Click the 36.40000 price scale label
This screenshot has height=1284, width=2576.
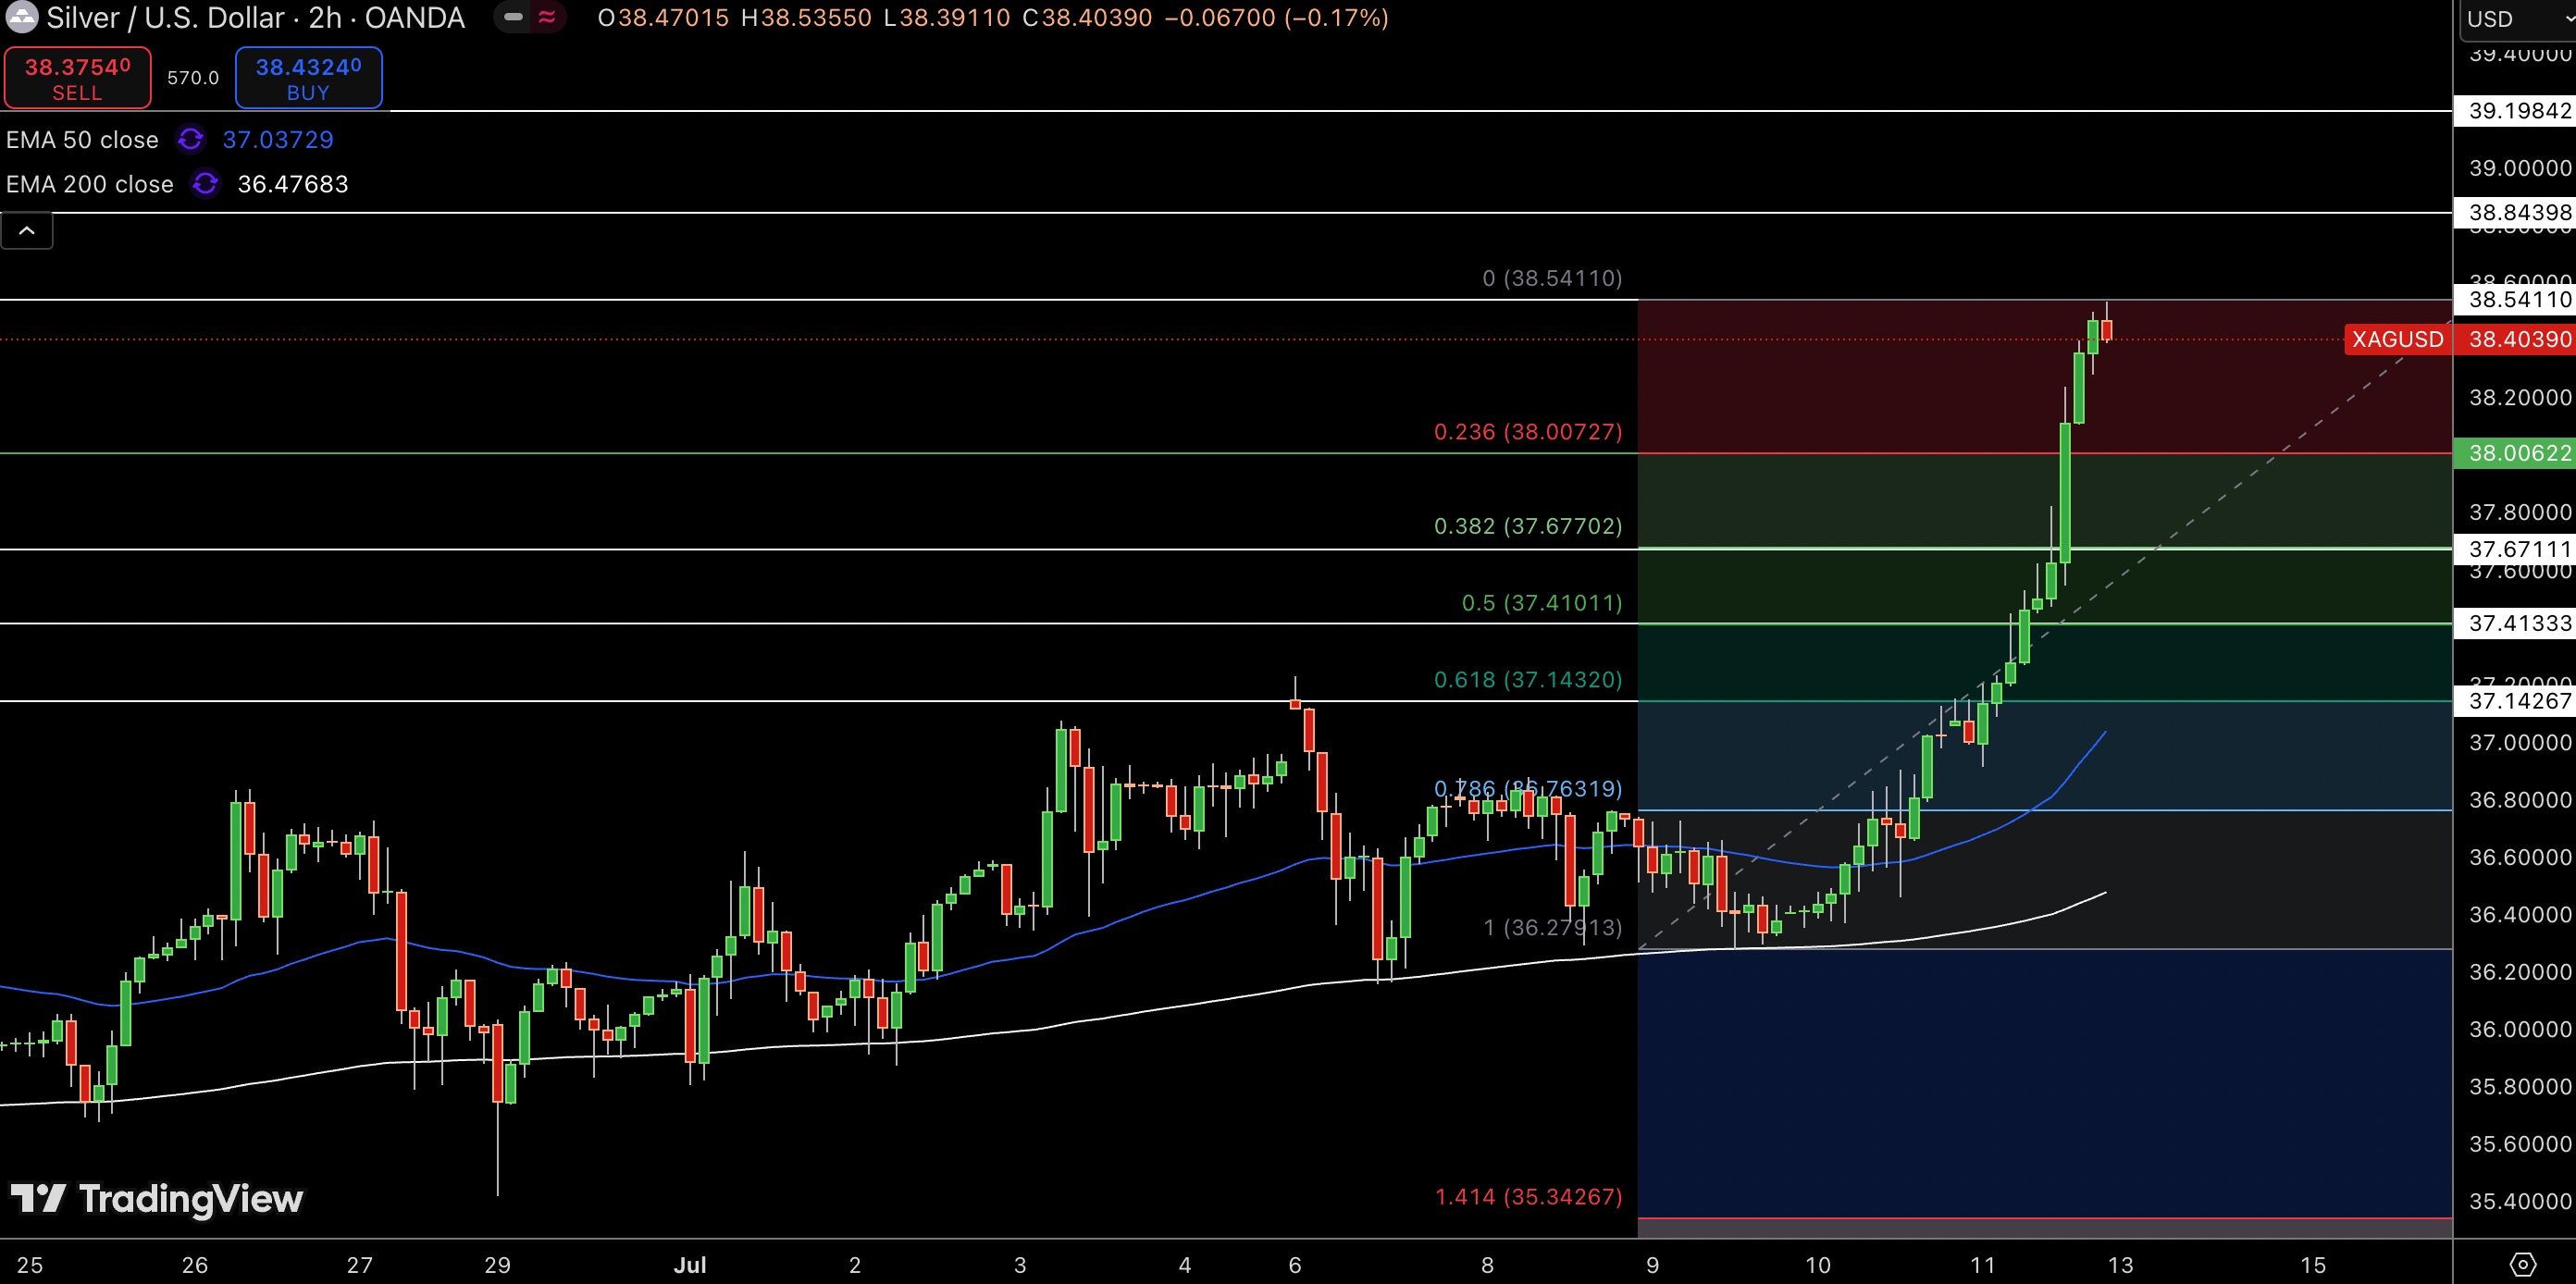coord(2519,915)
